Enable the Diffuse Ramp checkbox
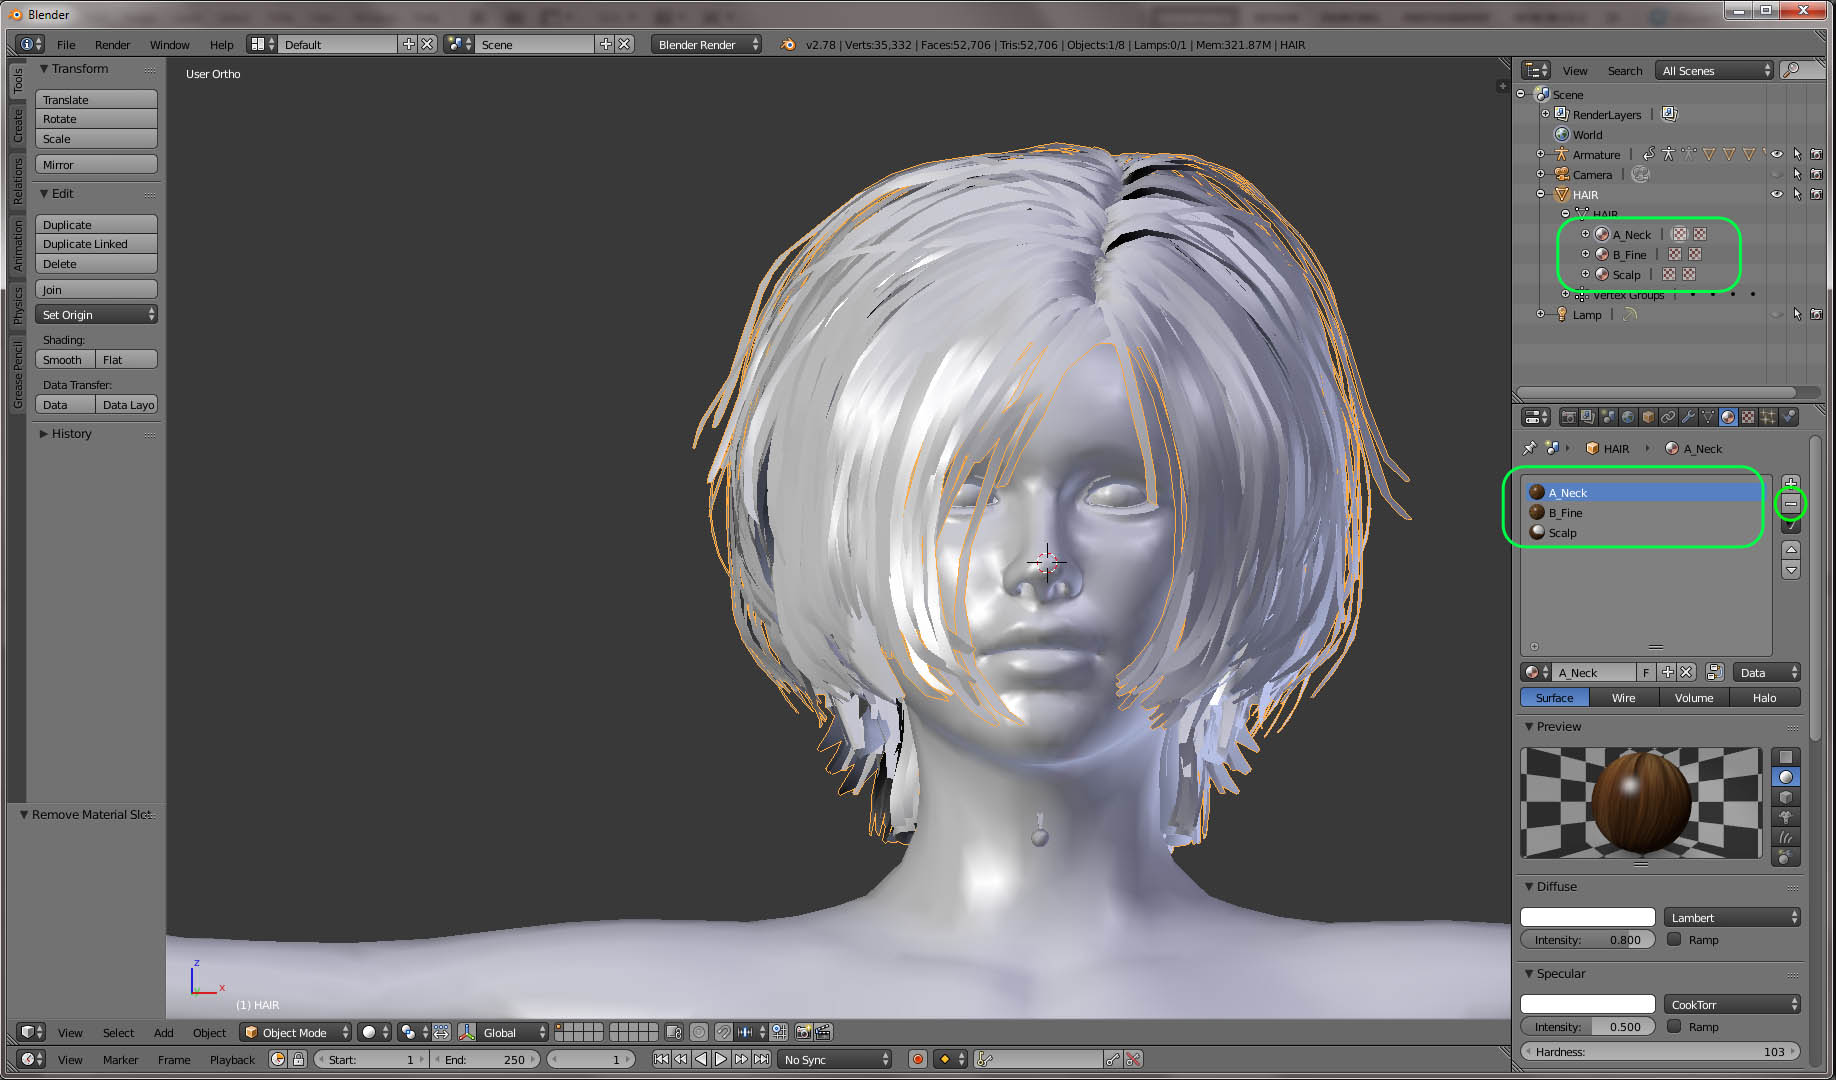This screenshot has width=1836, height=1080. tap(1674, 939)
